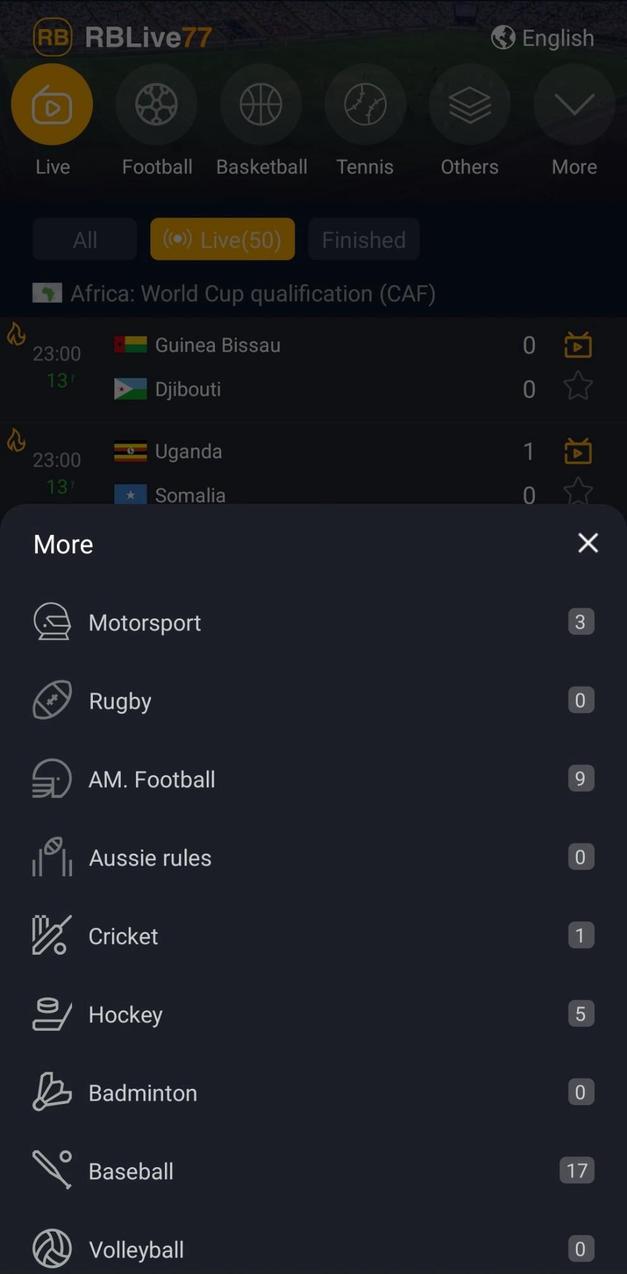This screenshot has height=1274, width=627.
Task: Open the Others category icon
Action: [x=469, y=104]
